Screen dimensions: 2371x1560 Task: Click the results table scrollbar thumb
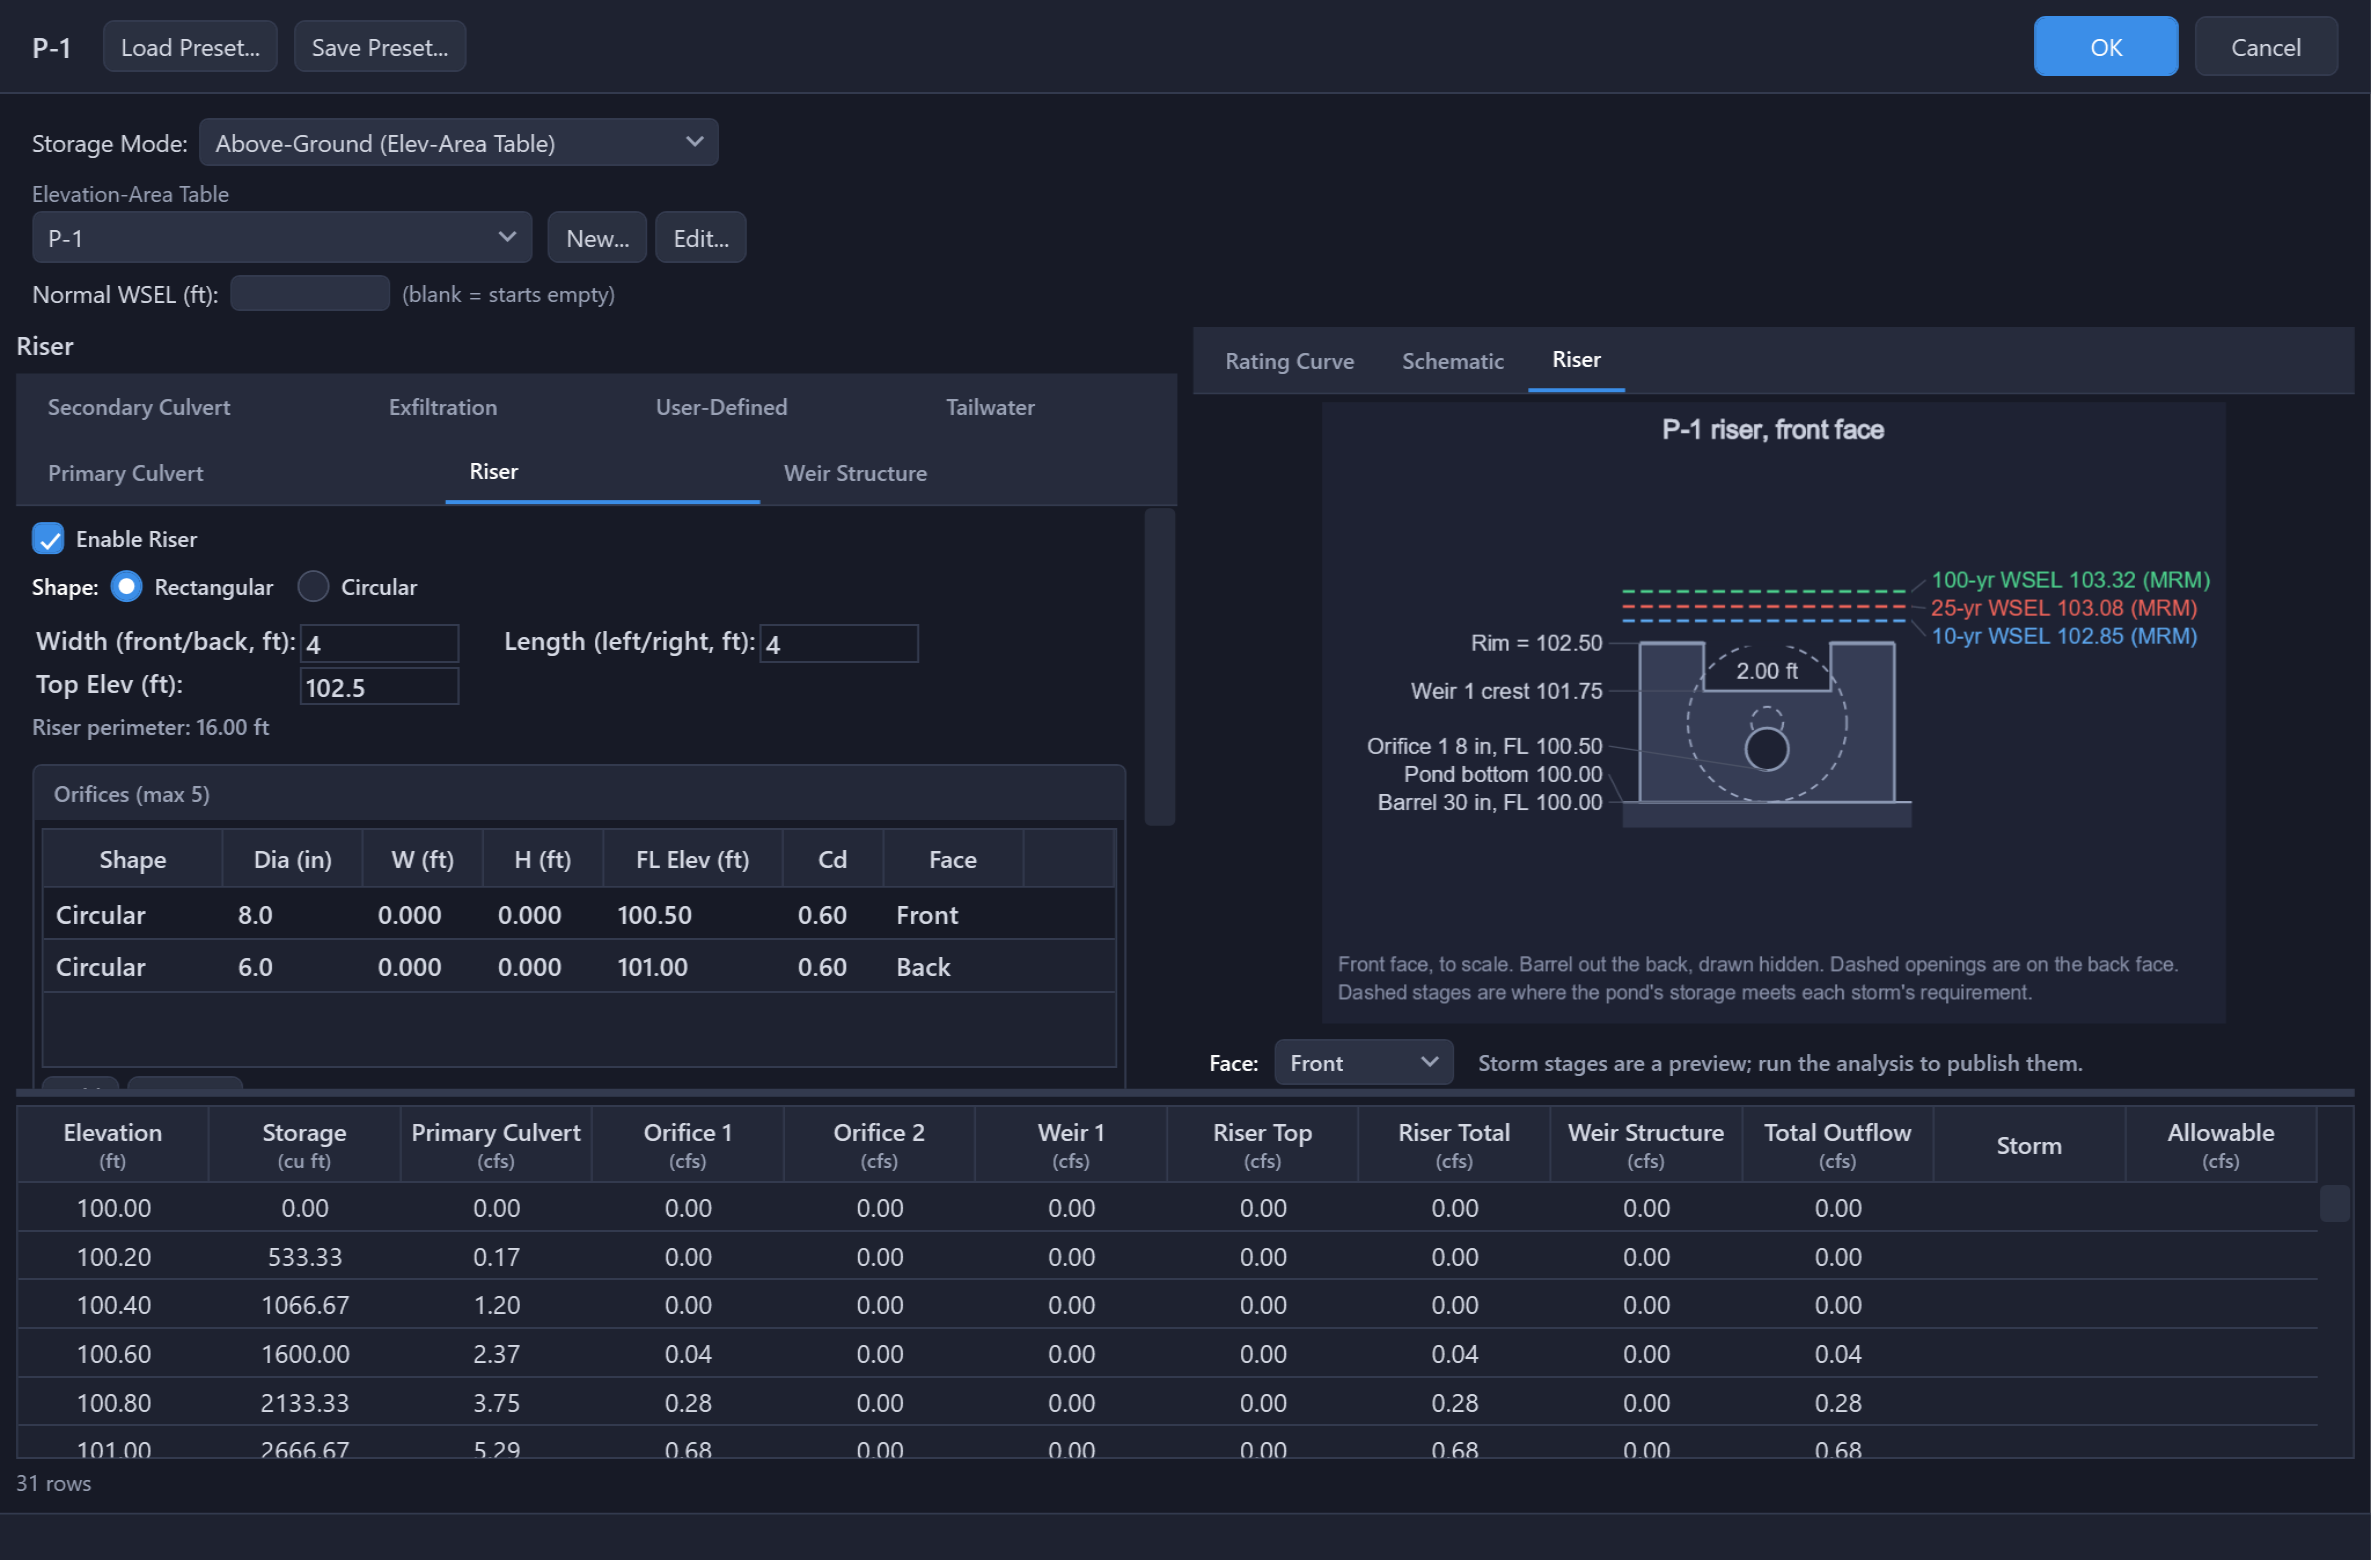click(2335, 1204)
